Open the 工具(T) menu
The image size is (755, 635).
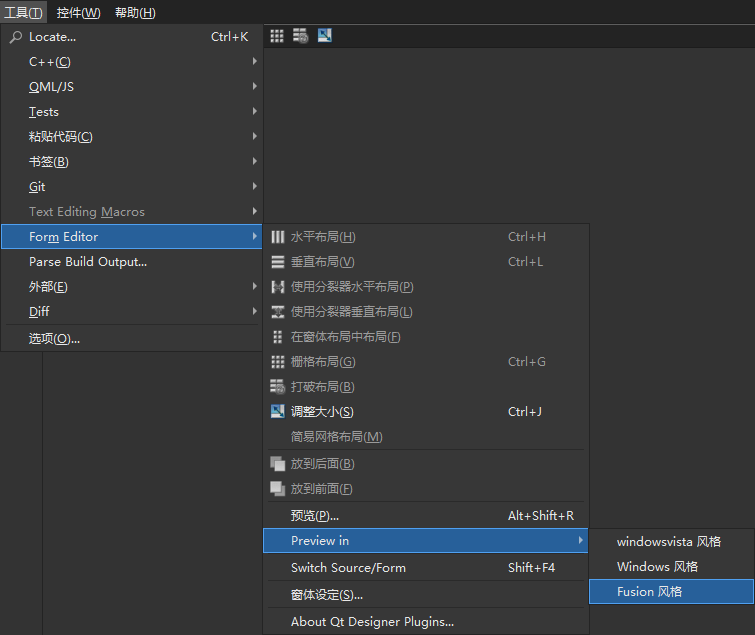tap(23, 13)
